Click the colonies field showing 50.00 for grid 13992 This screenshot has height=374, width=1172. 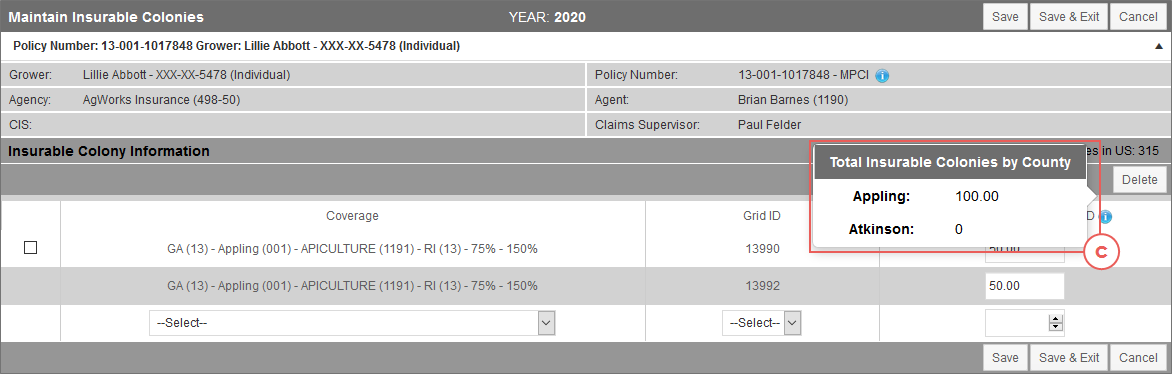click(x=1025, y=286)
